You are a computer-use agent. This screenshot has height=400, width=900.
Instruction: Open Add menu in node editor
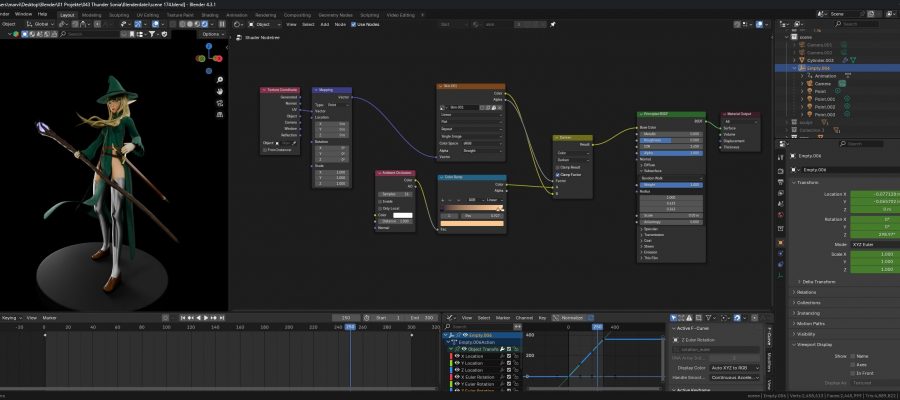[324, 25]
